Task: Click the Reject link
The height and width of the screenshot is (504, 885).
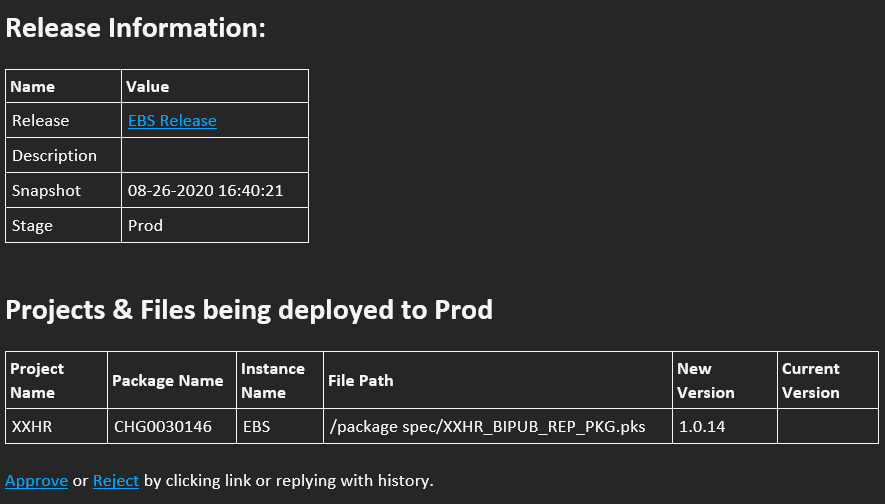Action: click(x=116, y=480)
